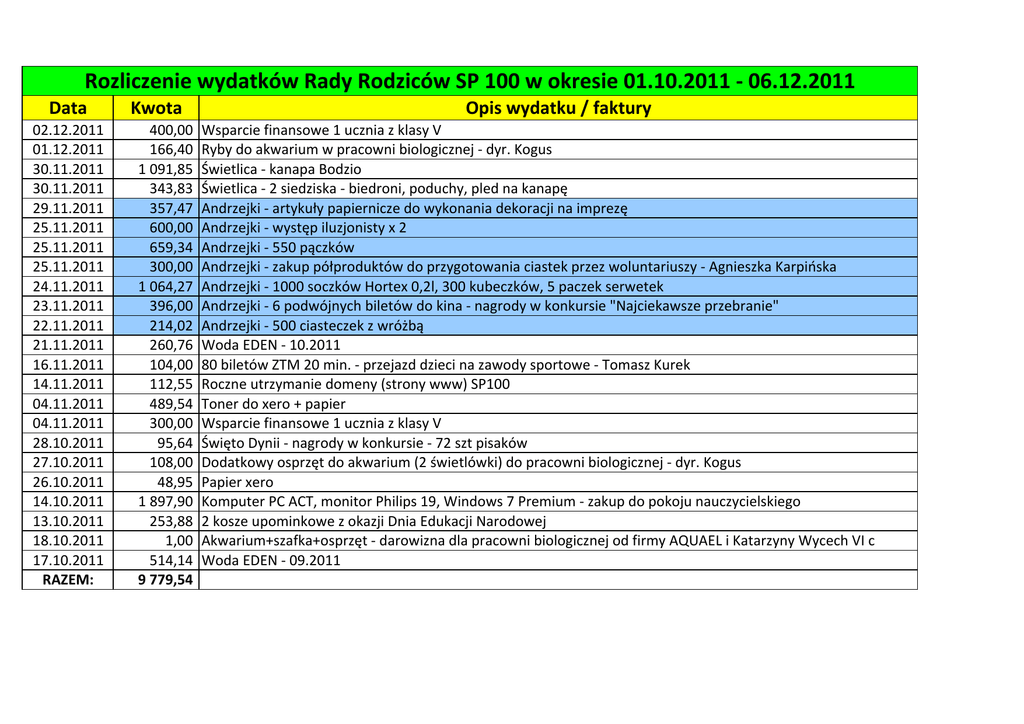Select the amount 1 064,27 cell
This screenshot has height=724, width=1024.
tap(156, 286)
